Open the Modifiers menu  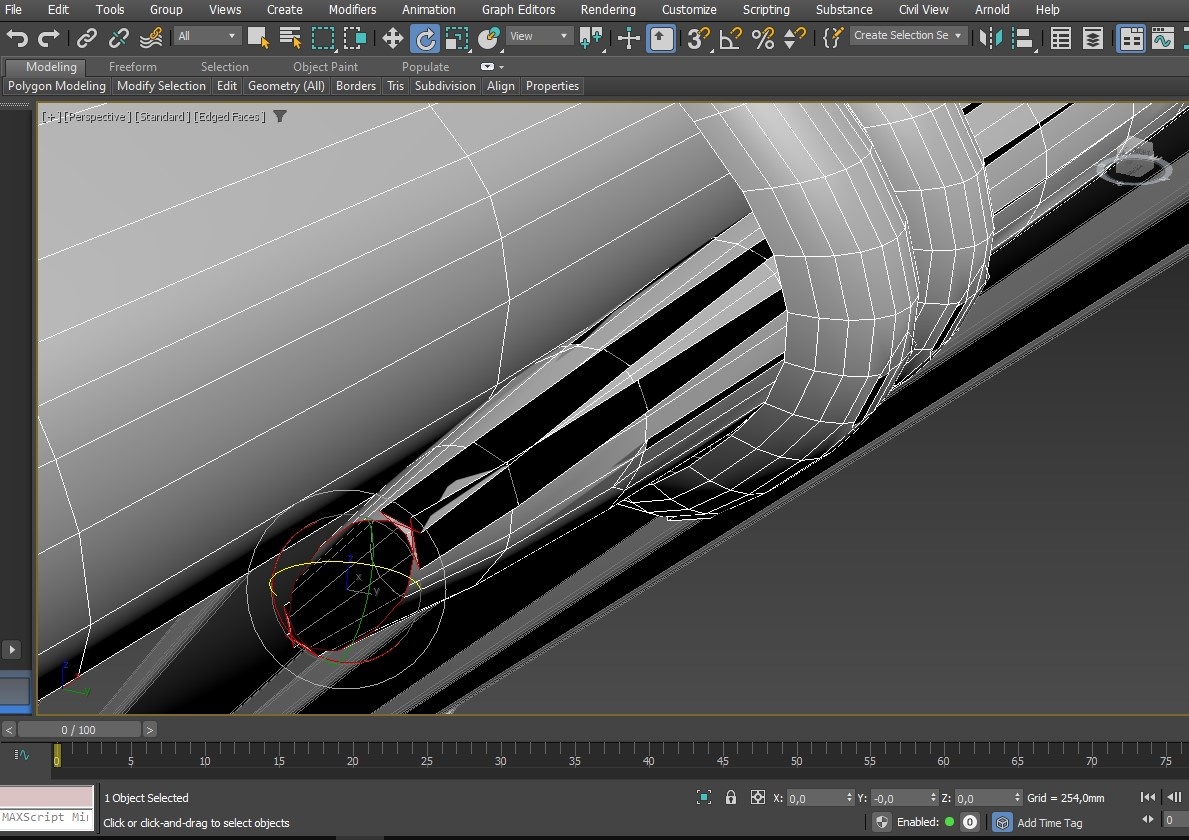point(352,10)
